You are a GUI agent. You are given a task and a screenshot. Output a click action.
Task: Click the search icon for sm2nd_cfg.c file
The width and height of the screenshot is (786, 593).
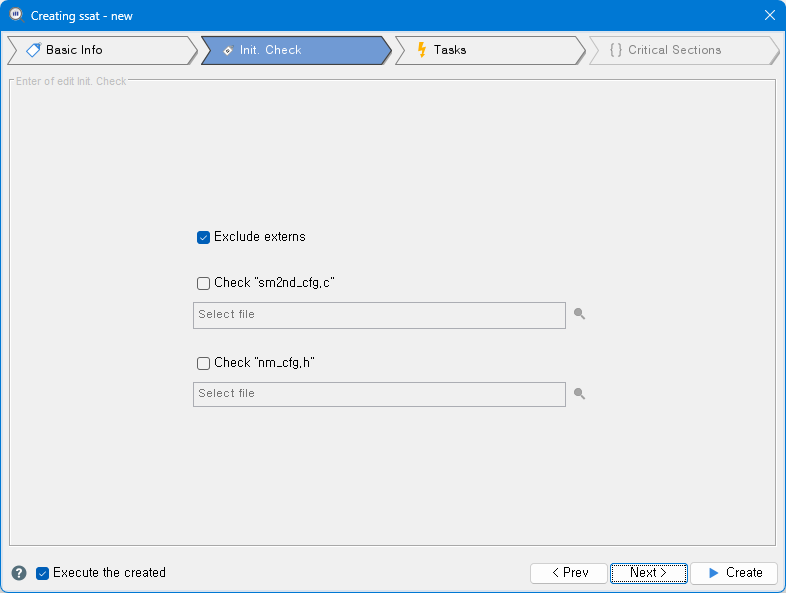tap(579, 314)
